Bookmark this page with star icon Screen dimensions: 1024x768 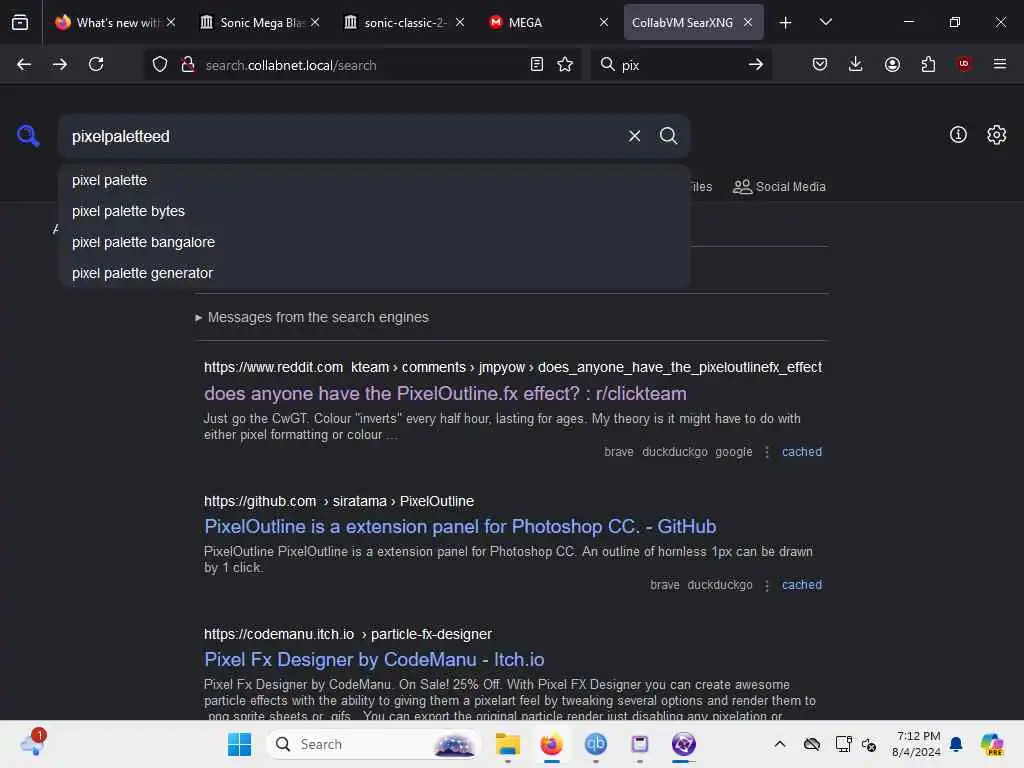pos(565,64)
